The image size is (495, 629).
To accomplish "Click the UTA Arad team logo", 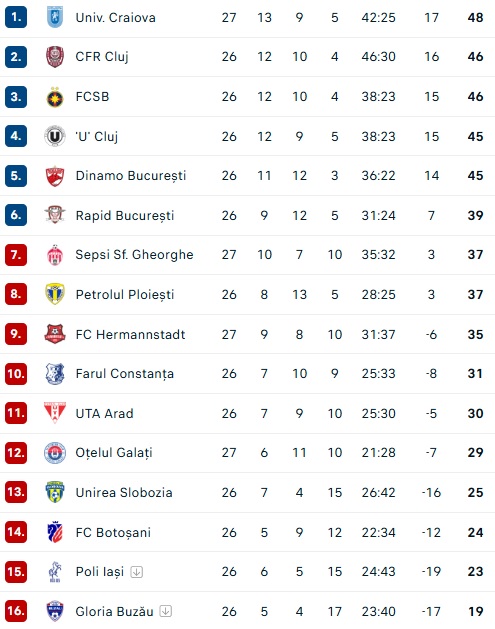I will 55,413.
